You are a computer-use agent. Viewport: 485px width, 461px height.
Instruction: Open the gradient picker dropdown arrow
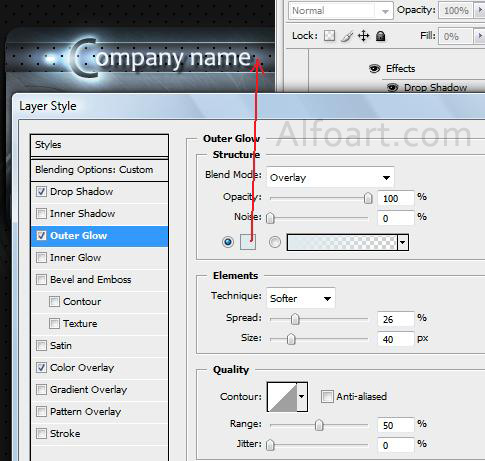(x=403, y=242)
